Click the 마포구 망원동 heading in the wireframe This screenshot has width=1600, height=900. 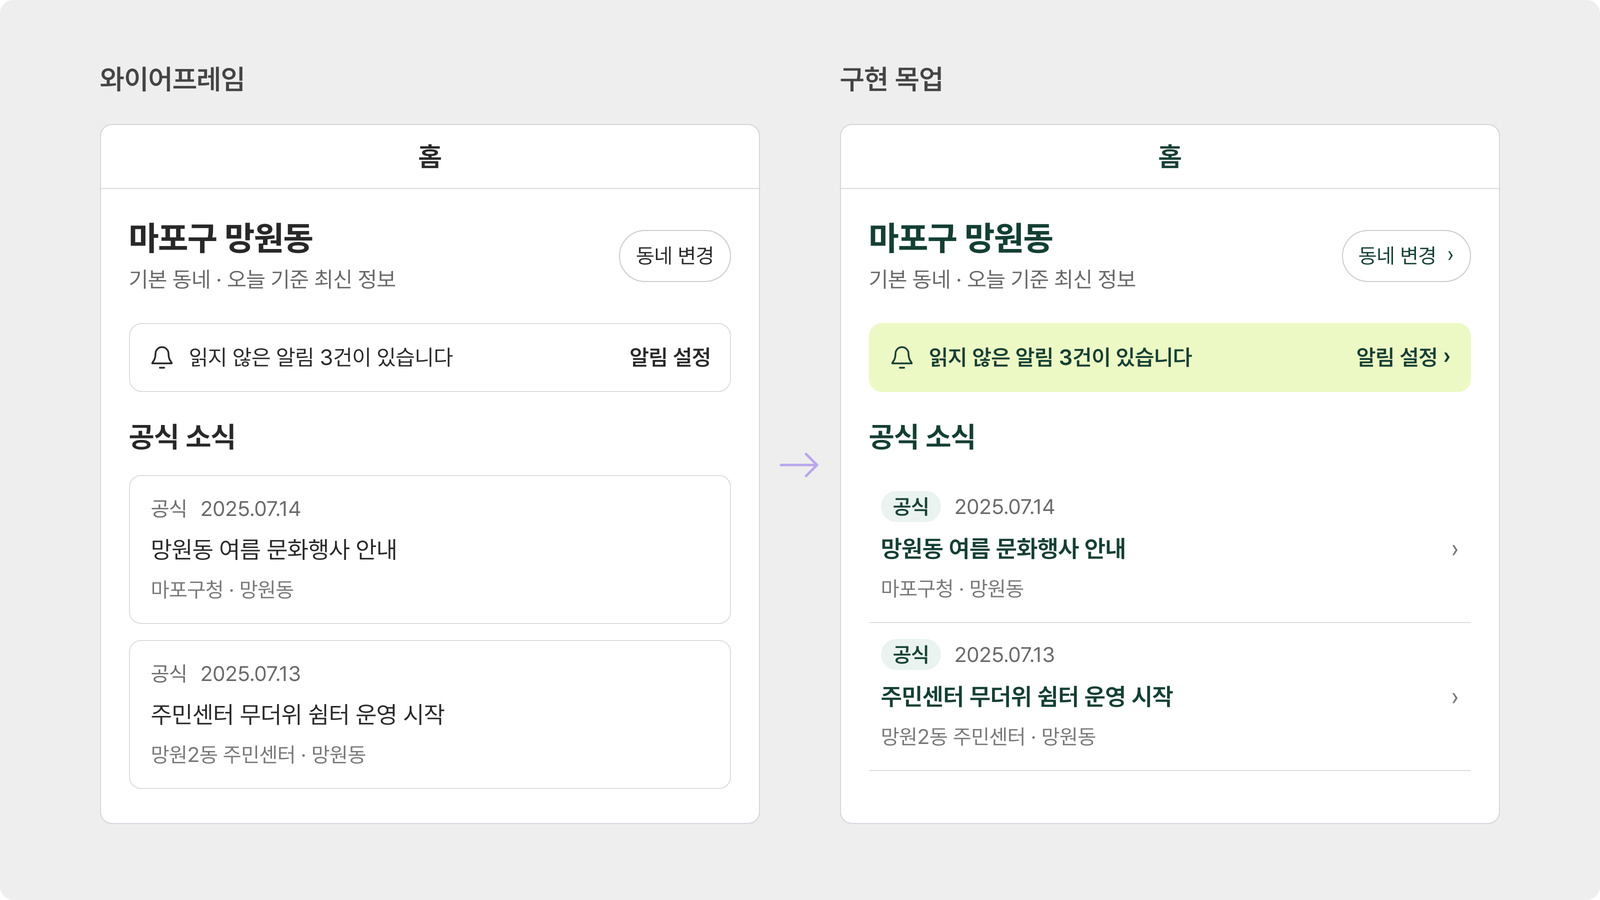tap(221, 238)
